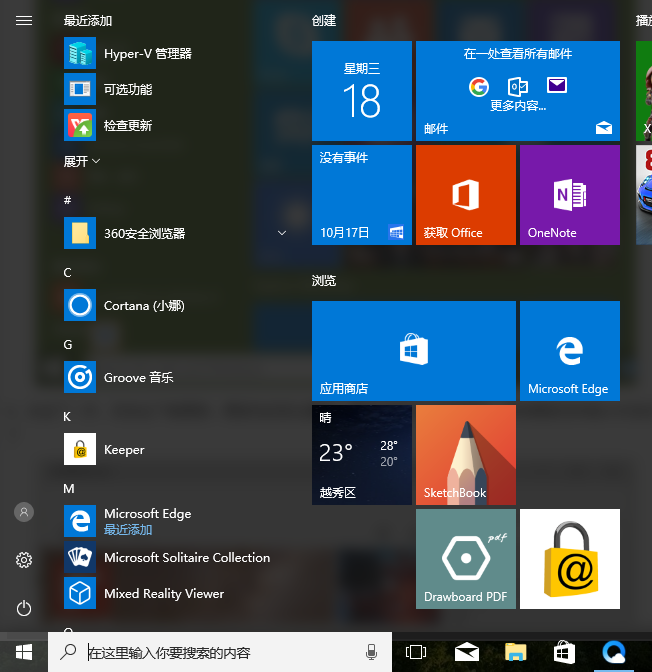Screen dimensions: 652x672
Task: Open Mixed Reality Viewer
Action: (x=163, y=594)
